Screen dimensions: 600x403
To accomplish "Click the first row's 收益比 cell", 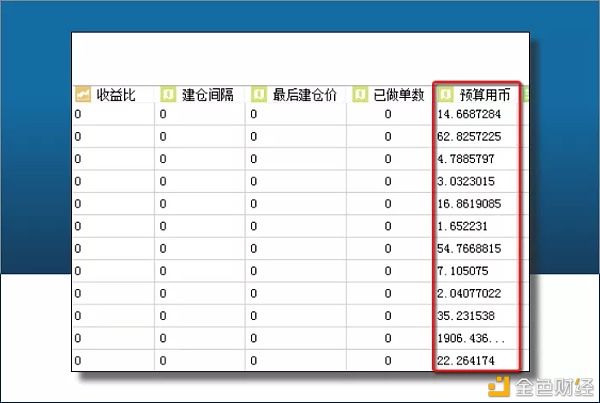I will click(112, 115).
